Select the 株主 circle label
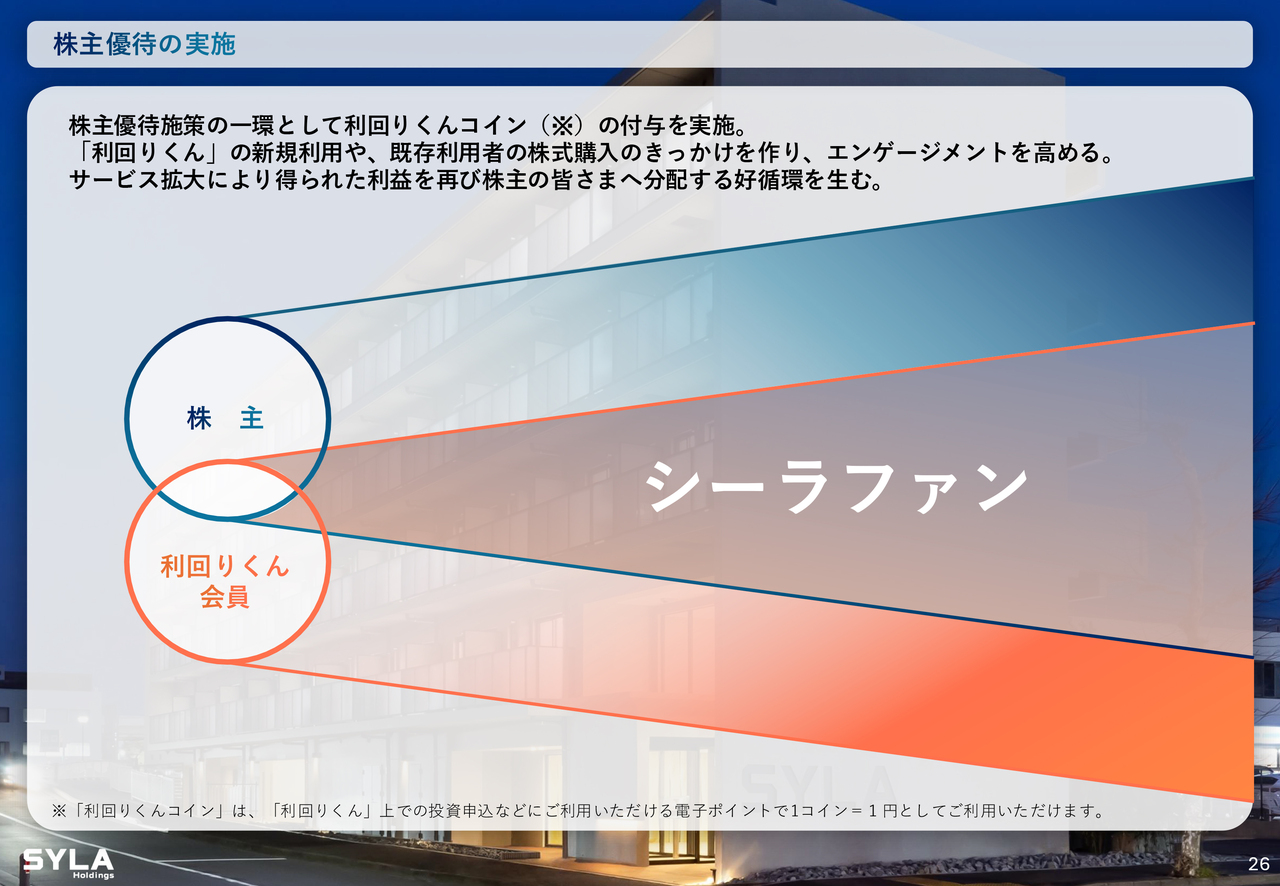This screenshot has height=886, width=1280. tap(226, 418)
